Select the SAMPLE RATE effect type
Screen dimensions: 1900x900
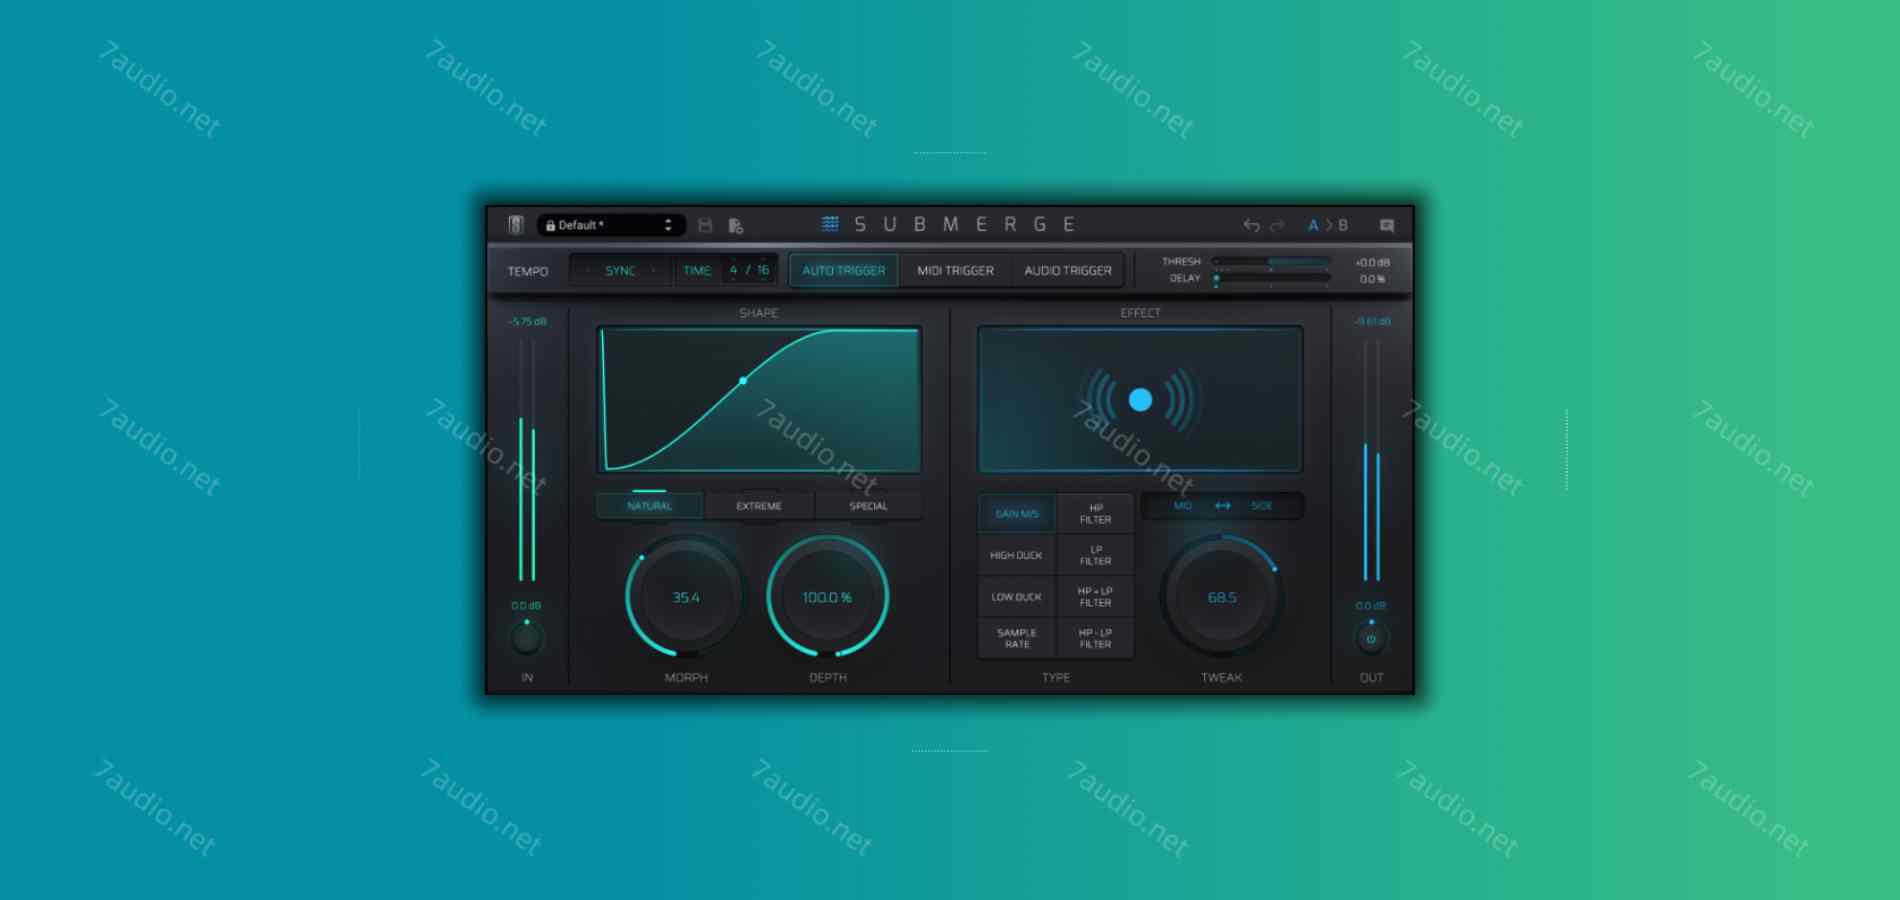tap(1017, 638)
